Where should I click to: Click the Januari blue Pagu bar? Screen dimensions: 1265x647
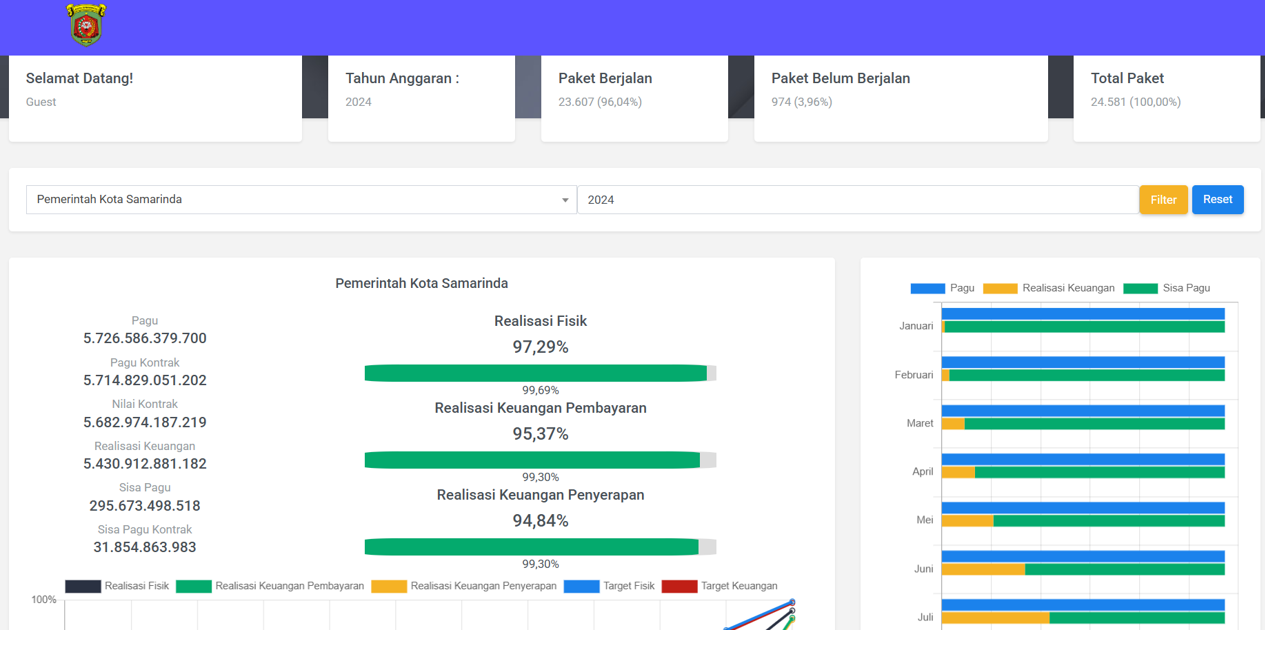[1083, 314]
